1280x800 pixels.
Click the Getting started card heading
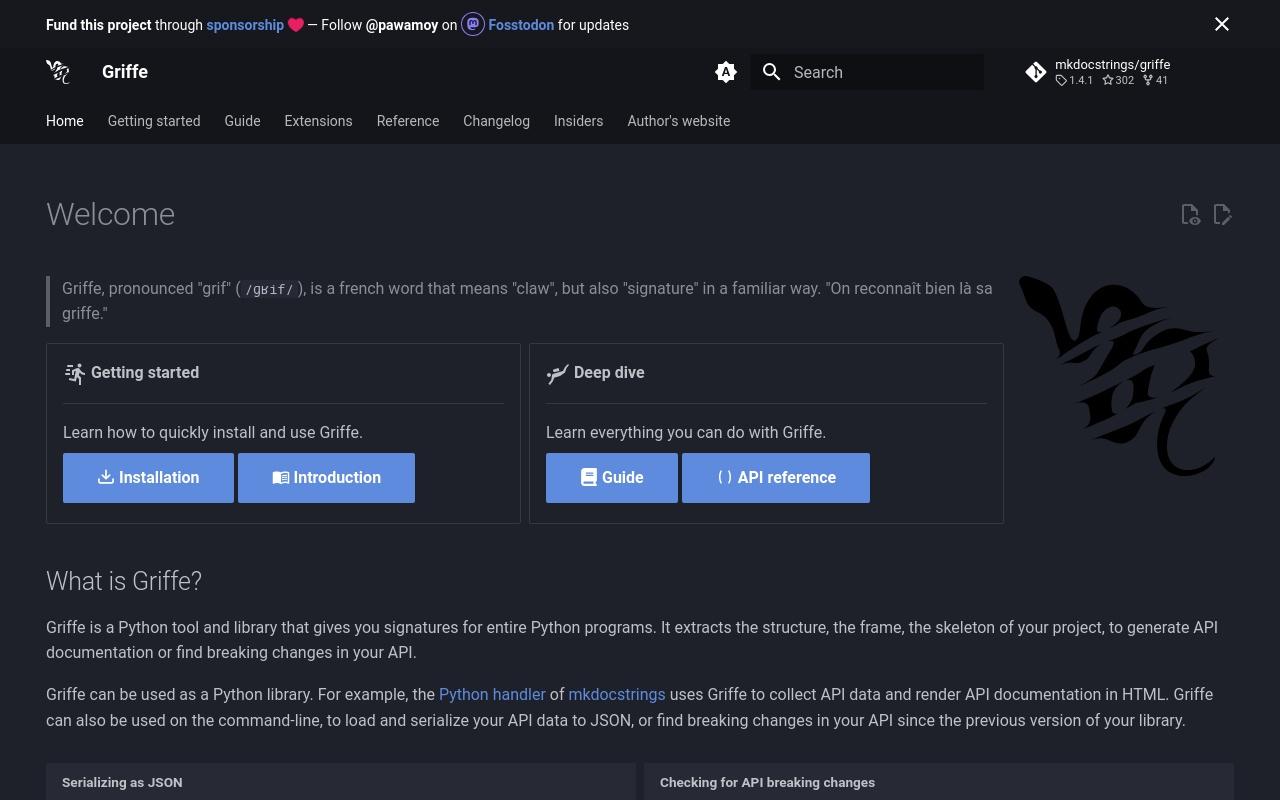pos(145,372)
